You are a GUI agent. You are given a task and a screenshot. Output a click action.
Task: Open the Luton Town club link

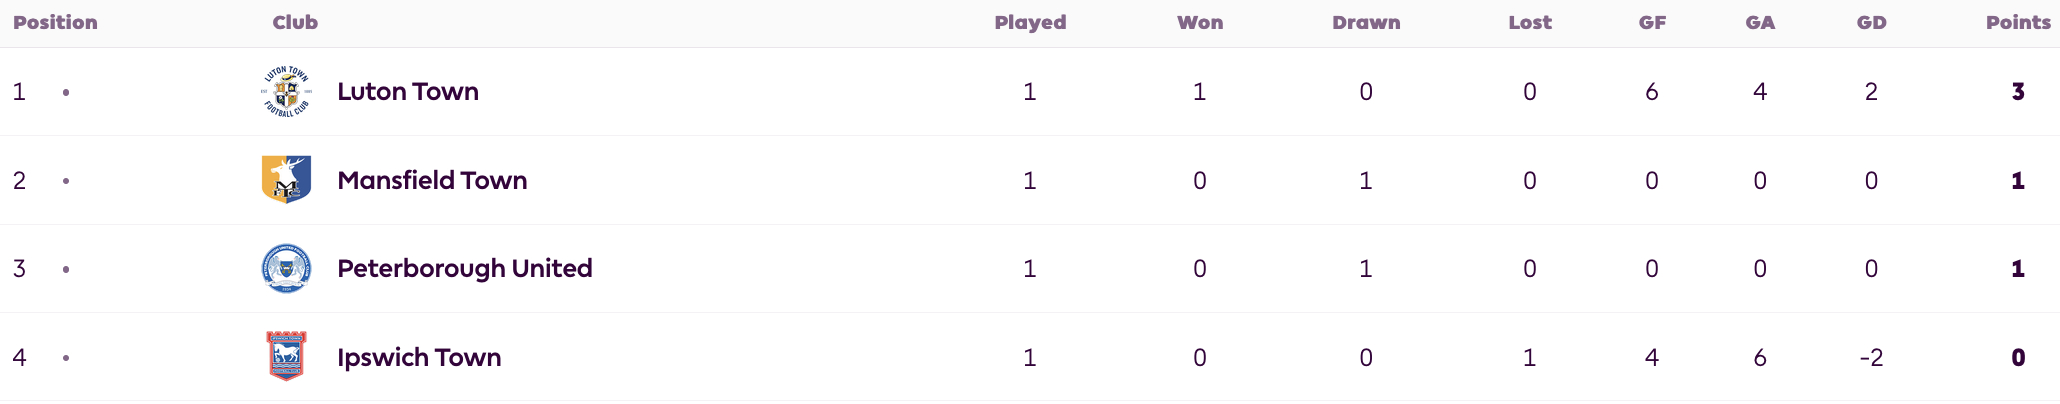[x=408, y=92]
